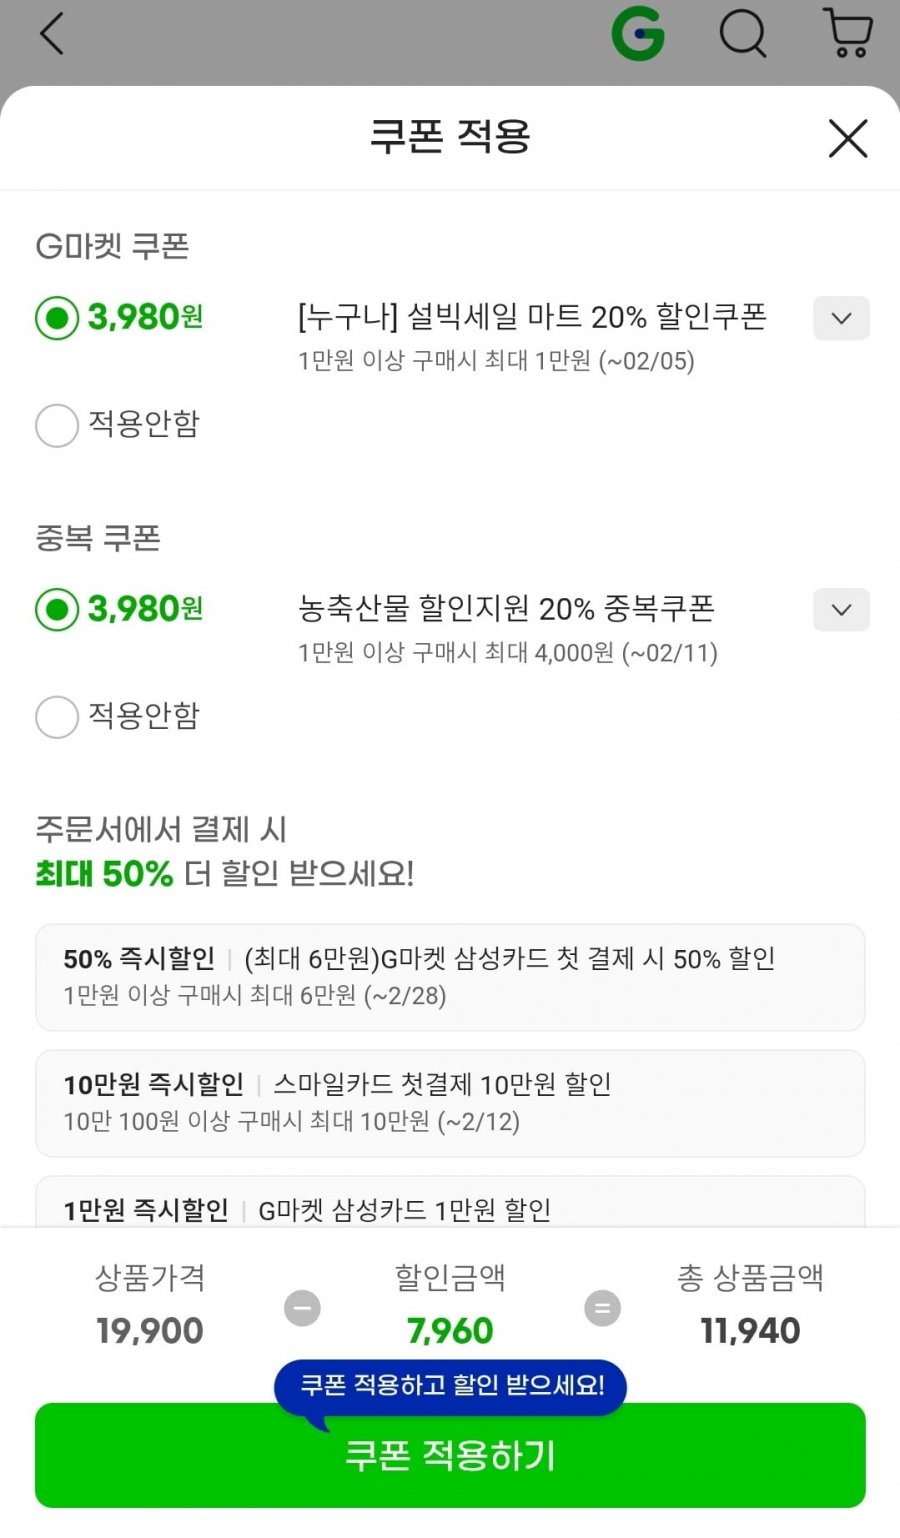Select the 농축산물 20% 중복쿠폰 radio
Screen dimensions: 900x1538
click(57, 609)
